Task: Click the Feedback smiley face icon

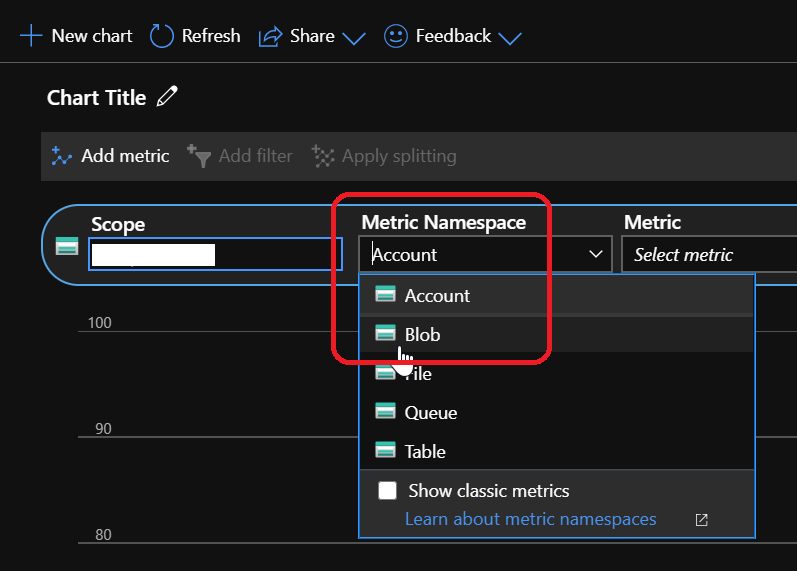Action: (x=396, y=36)
